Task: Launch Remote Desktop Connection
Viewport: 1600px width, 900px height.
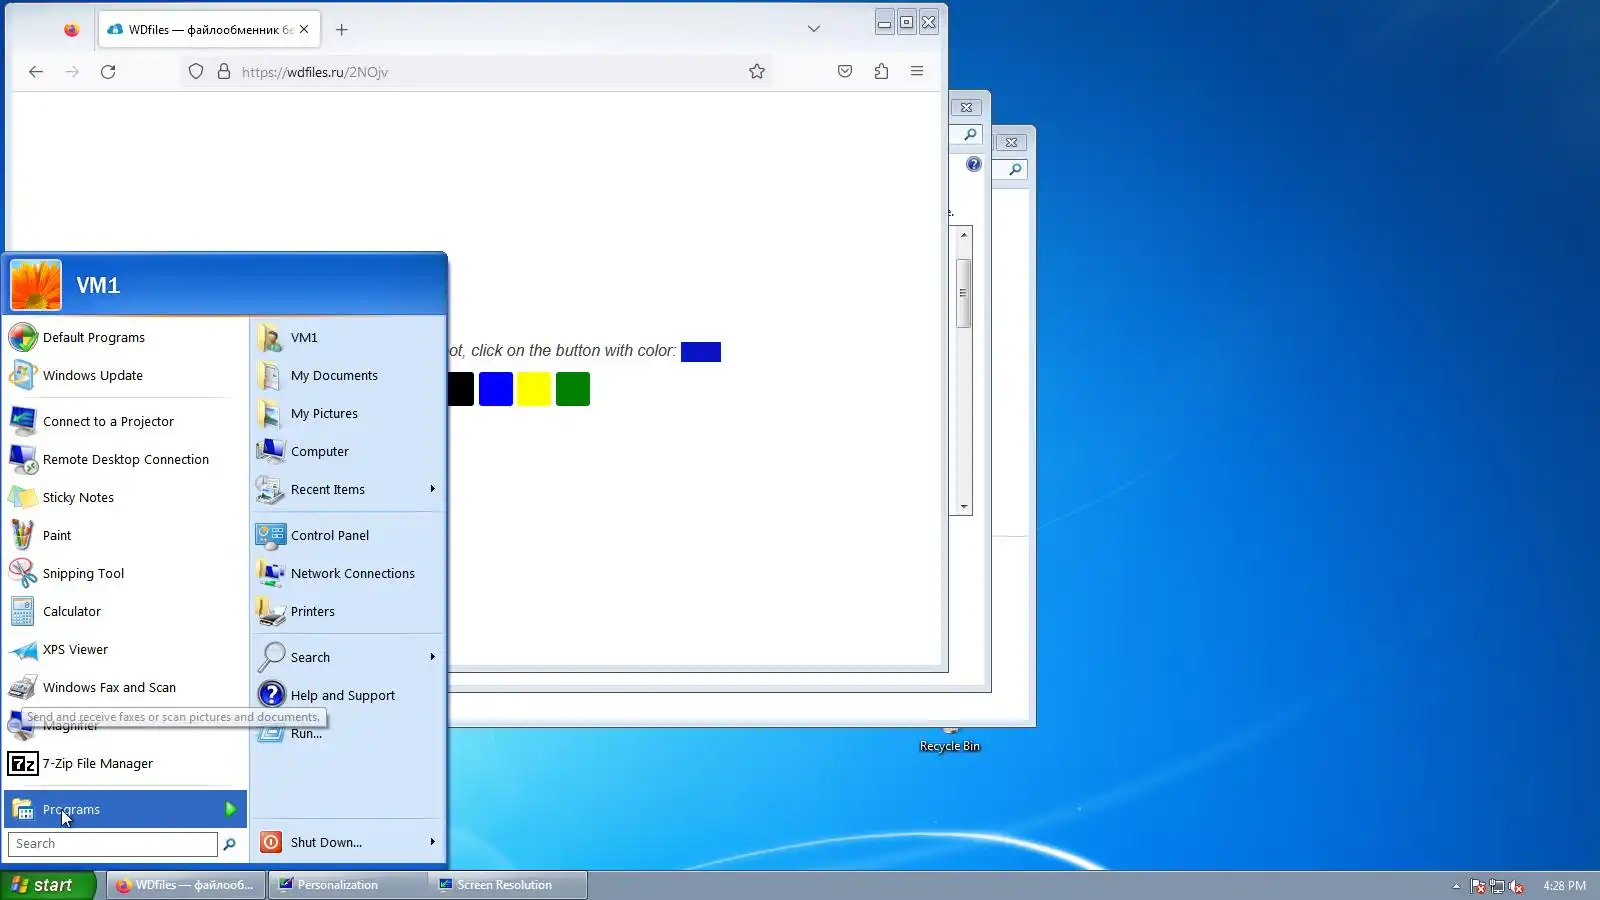Action: (x=125, y=459)
